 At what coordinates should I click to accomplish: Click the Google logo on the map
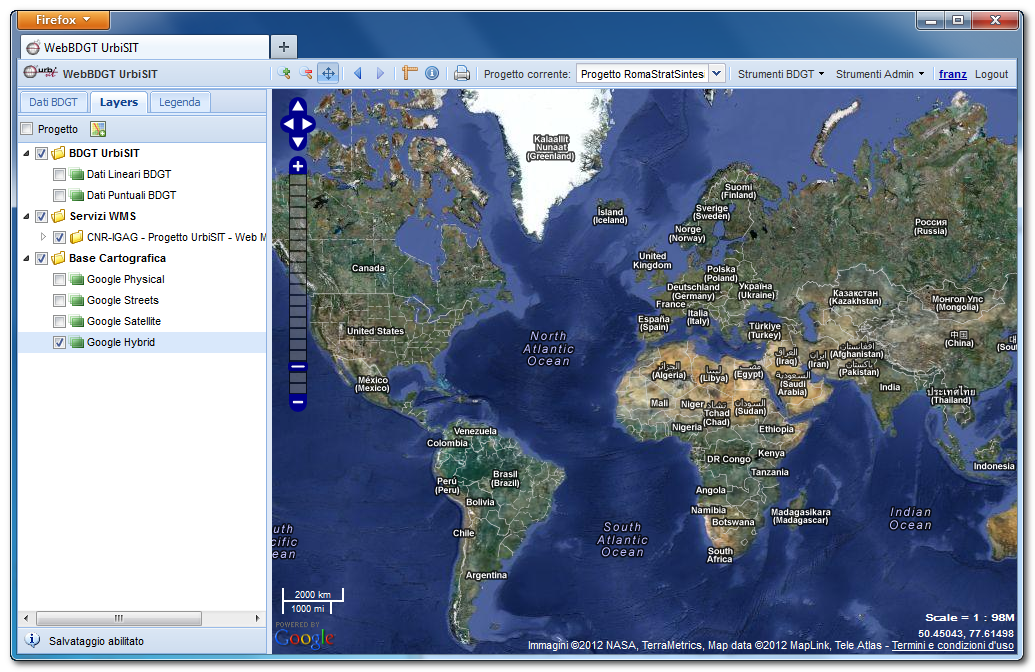[x=304, y=638]
